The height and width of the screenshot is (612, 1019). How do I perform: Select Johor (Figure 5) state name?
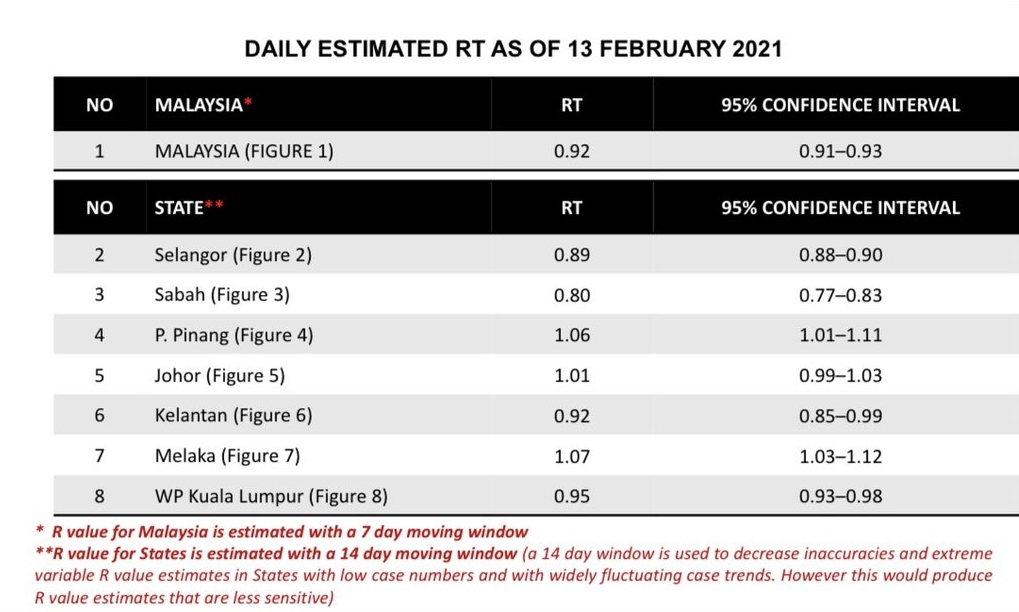(220, 376)
